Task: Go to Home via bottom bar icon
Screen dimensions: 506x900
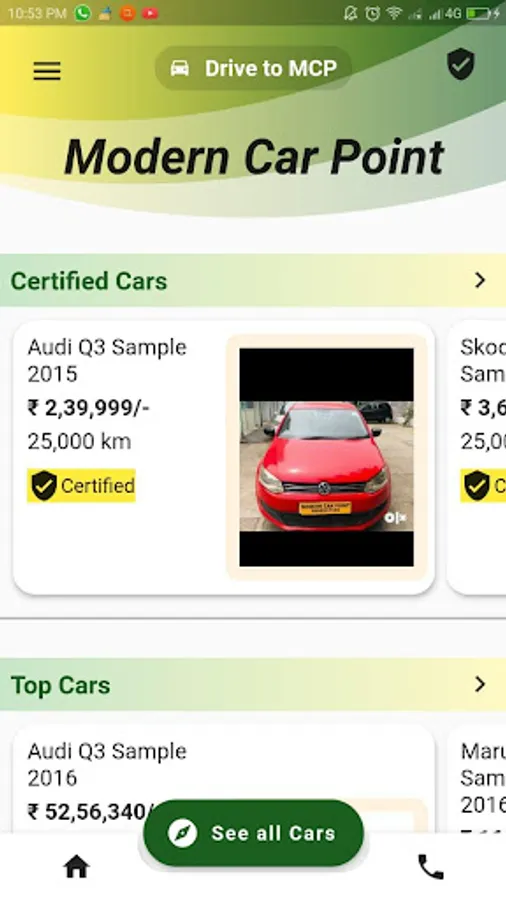Action: [76, 867]
